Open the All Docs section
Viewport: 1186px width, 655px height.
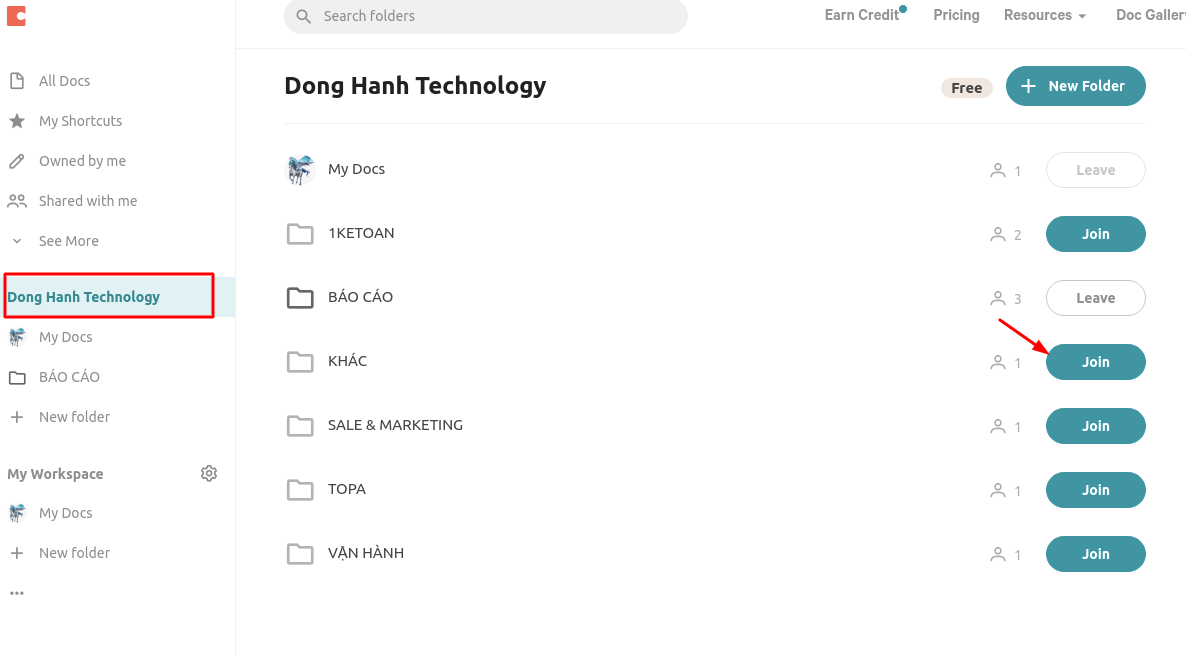64,80
